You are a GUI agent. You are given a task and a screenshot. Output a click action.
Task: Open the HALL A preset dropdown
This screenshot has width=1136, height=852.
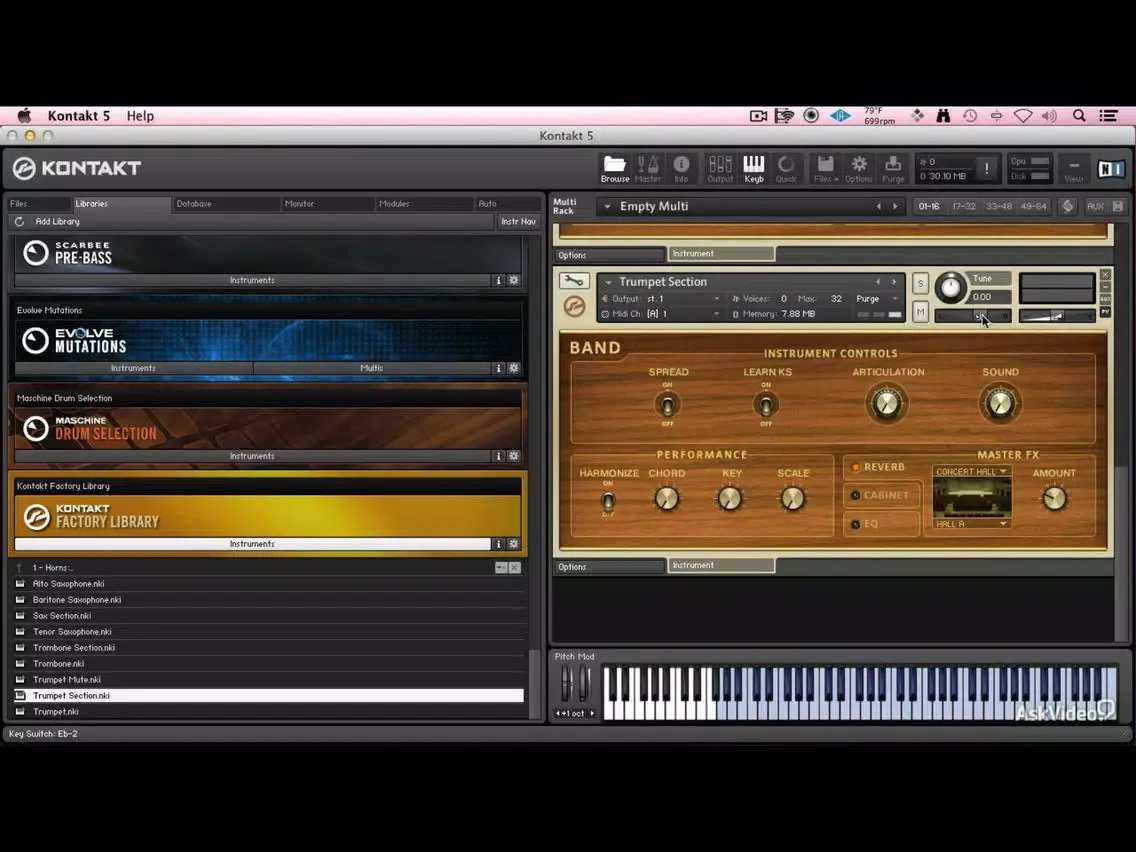click(x=971, y=524)
